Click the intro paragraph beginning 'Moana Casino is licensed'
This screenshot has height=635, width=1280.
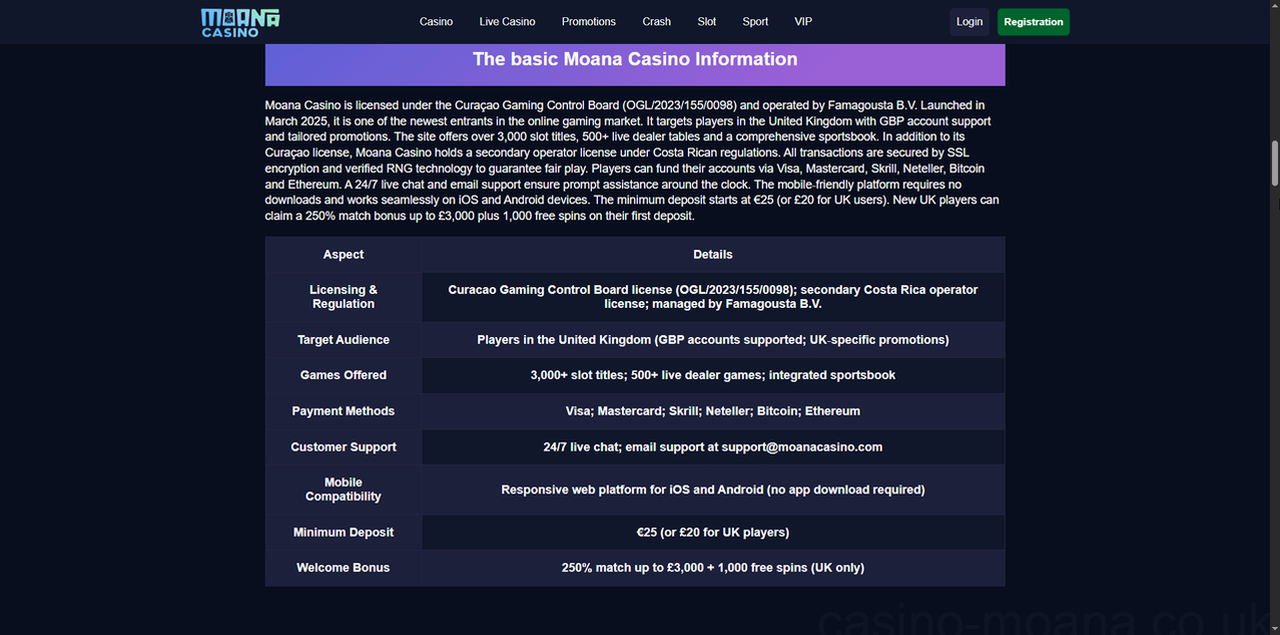tap(634, 160)
